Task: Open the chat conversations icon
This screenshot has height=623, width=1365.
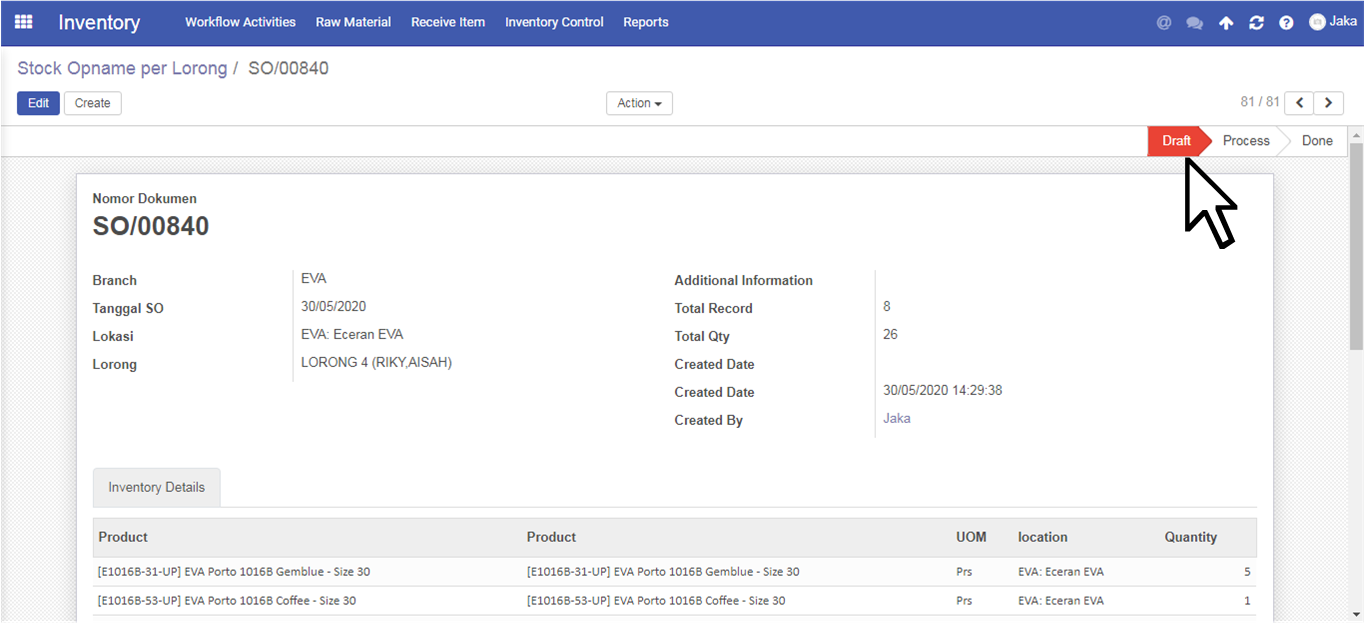Action: (x=1194, y=23)
